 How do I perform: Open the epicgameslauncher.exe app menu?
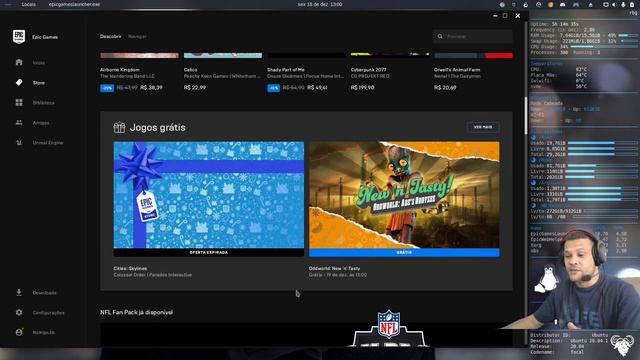click(74, 4)
